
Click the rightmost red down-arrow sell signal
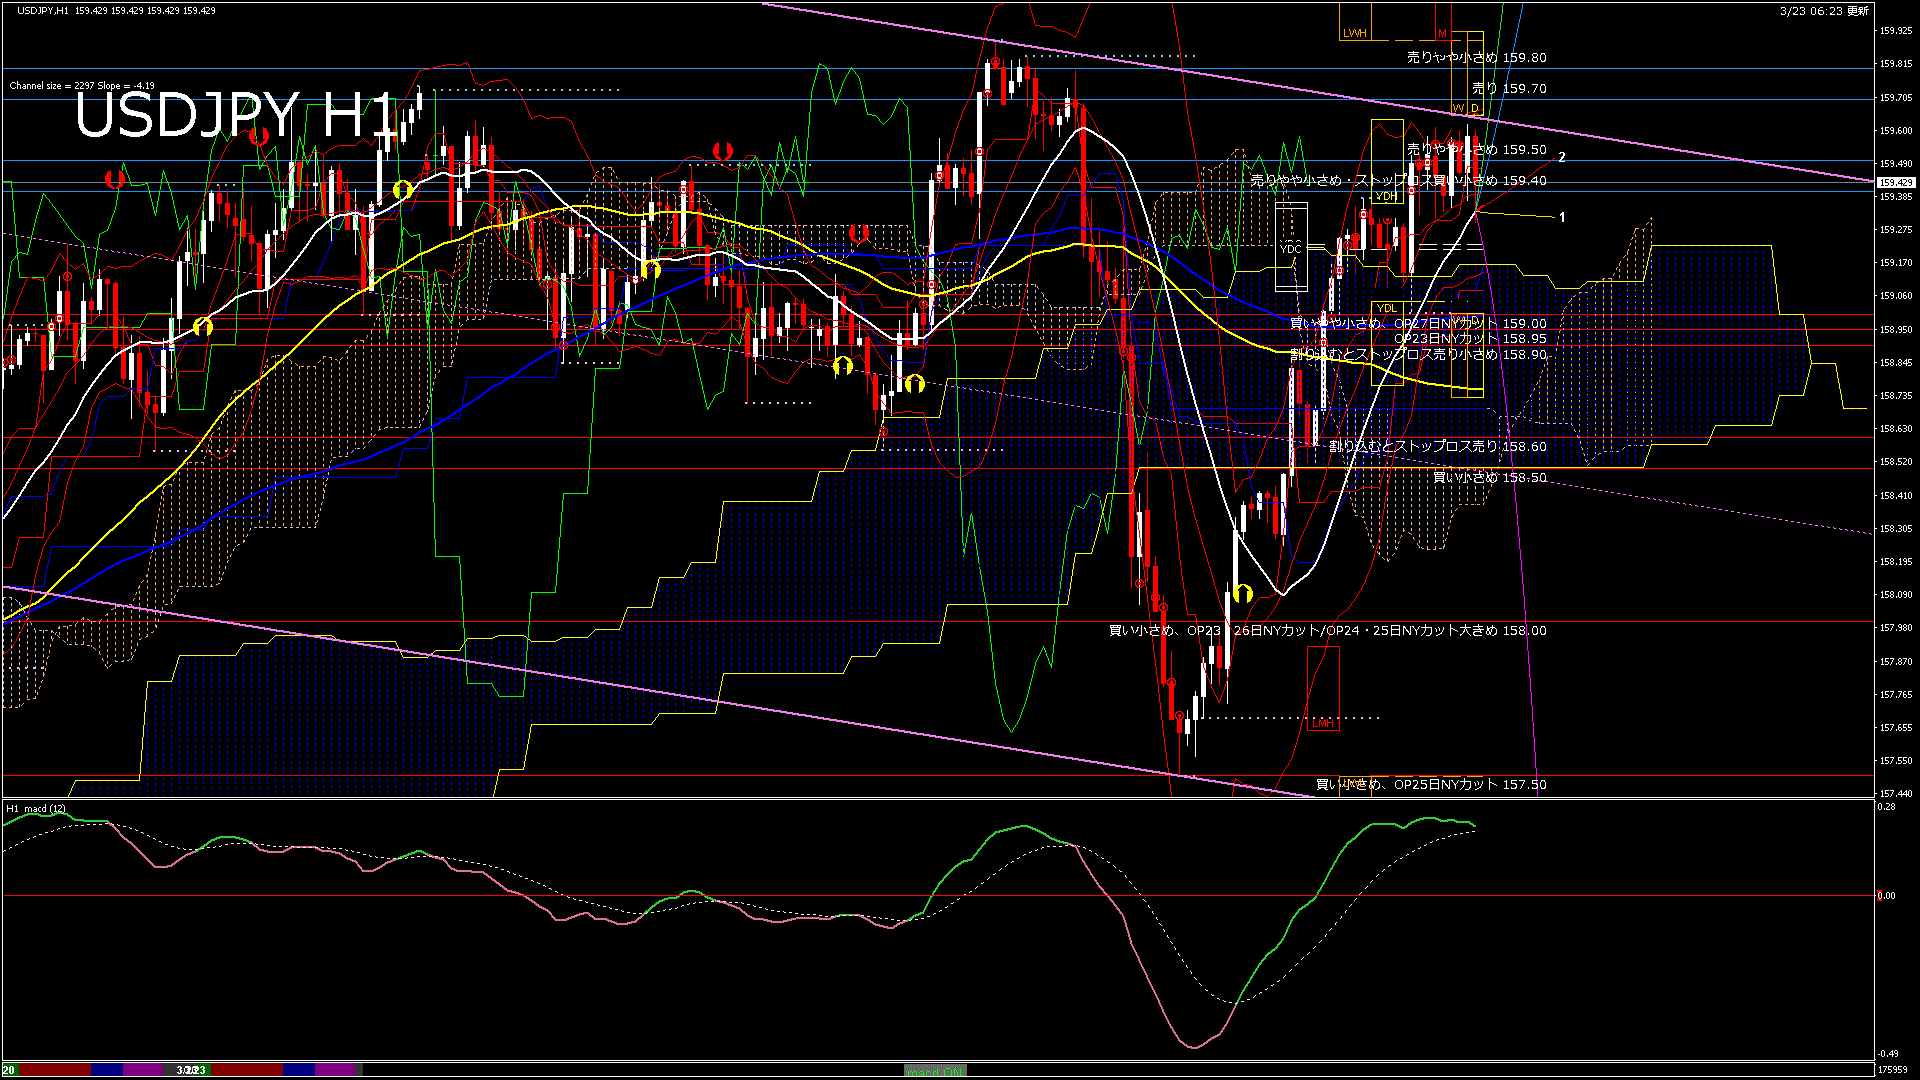point(858,233)
